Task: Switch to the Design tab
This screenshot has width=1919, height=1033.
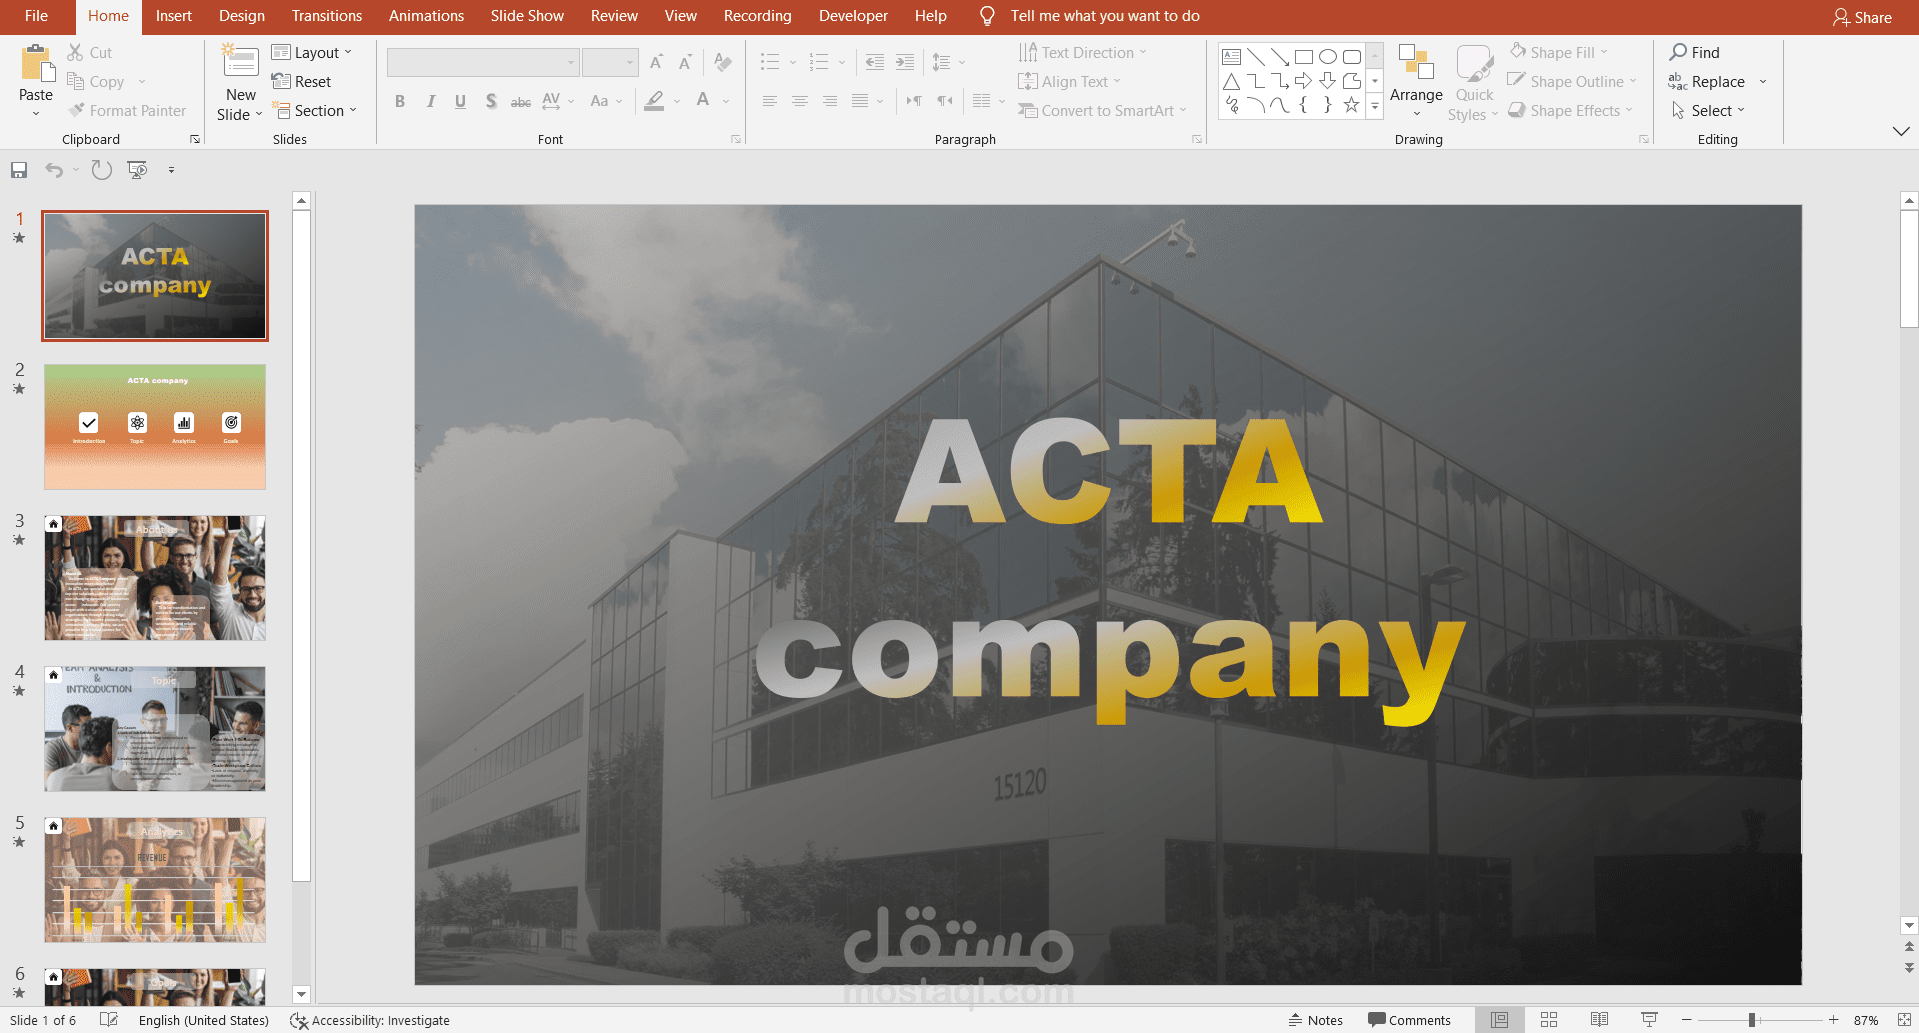Action: (242, 16)
